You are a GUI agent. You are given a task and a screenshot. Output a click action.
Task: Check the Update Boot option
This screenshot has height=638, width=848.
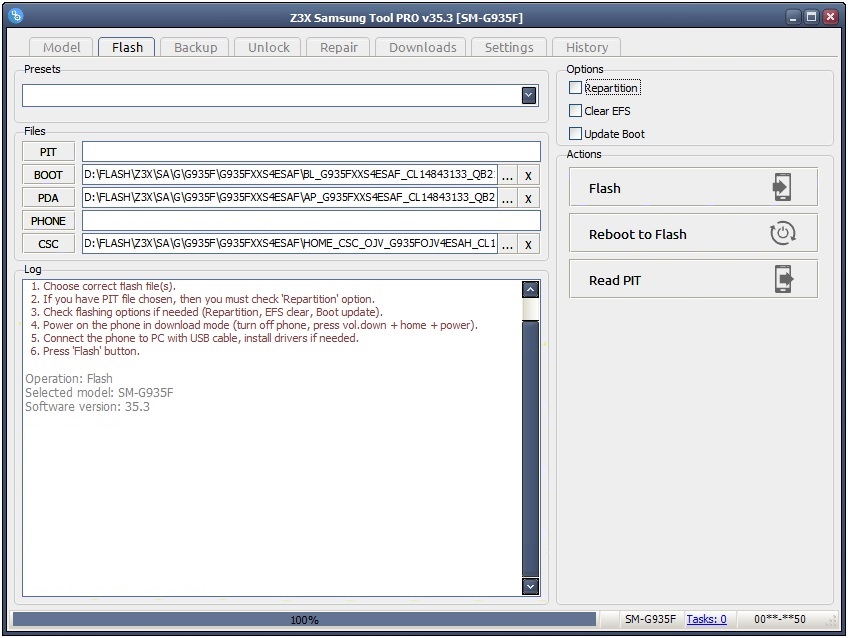(x=575, y=134)
